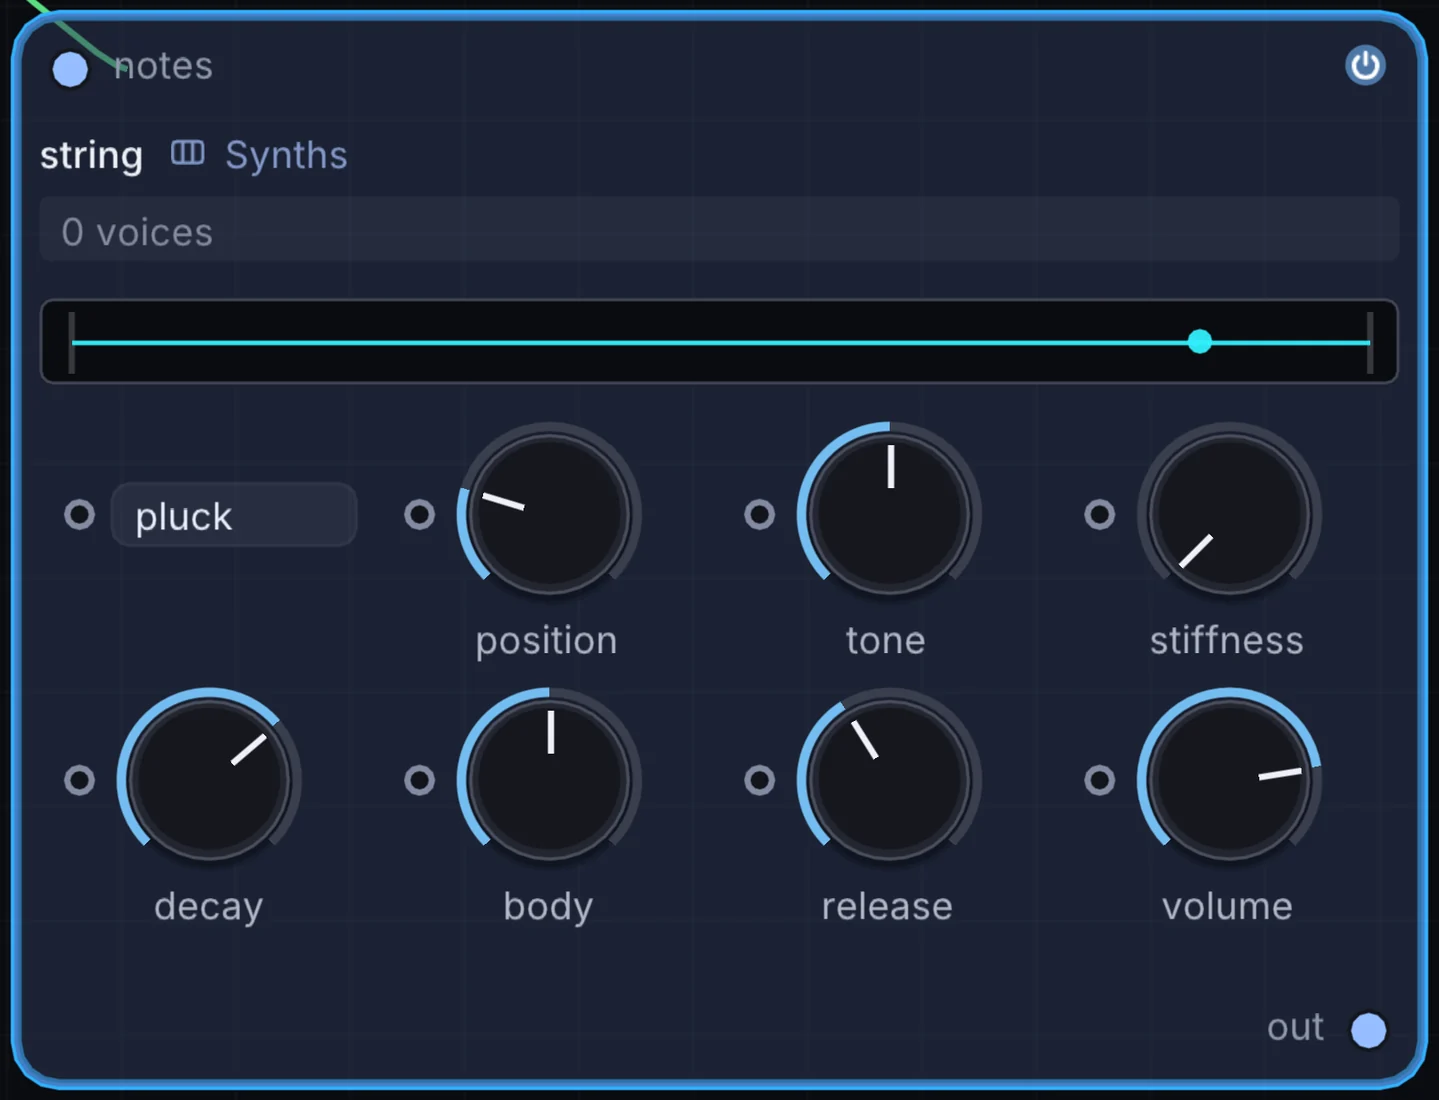Click the release knob modulation port
Viewport: 1439px width, 1100px height.
point(759,780)
